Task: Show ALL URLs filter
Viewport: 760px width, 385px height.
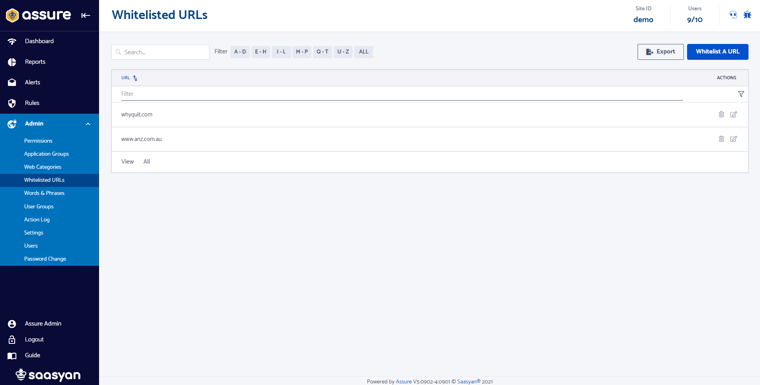Action: [364, 52]
